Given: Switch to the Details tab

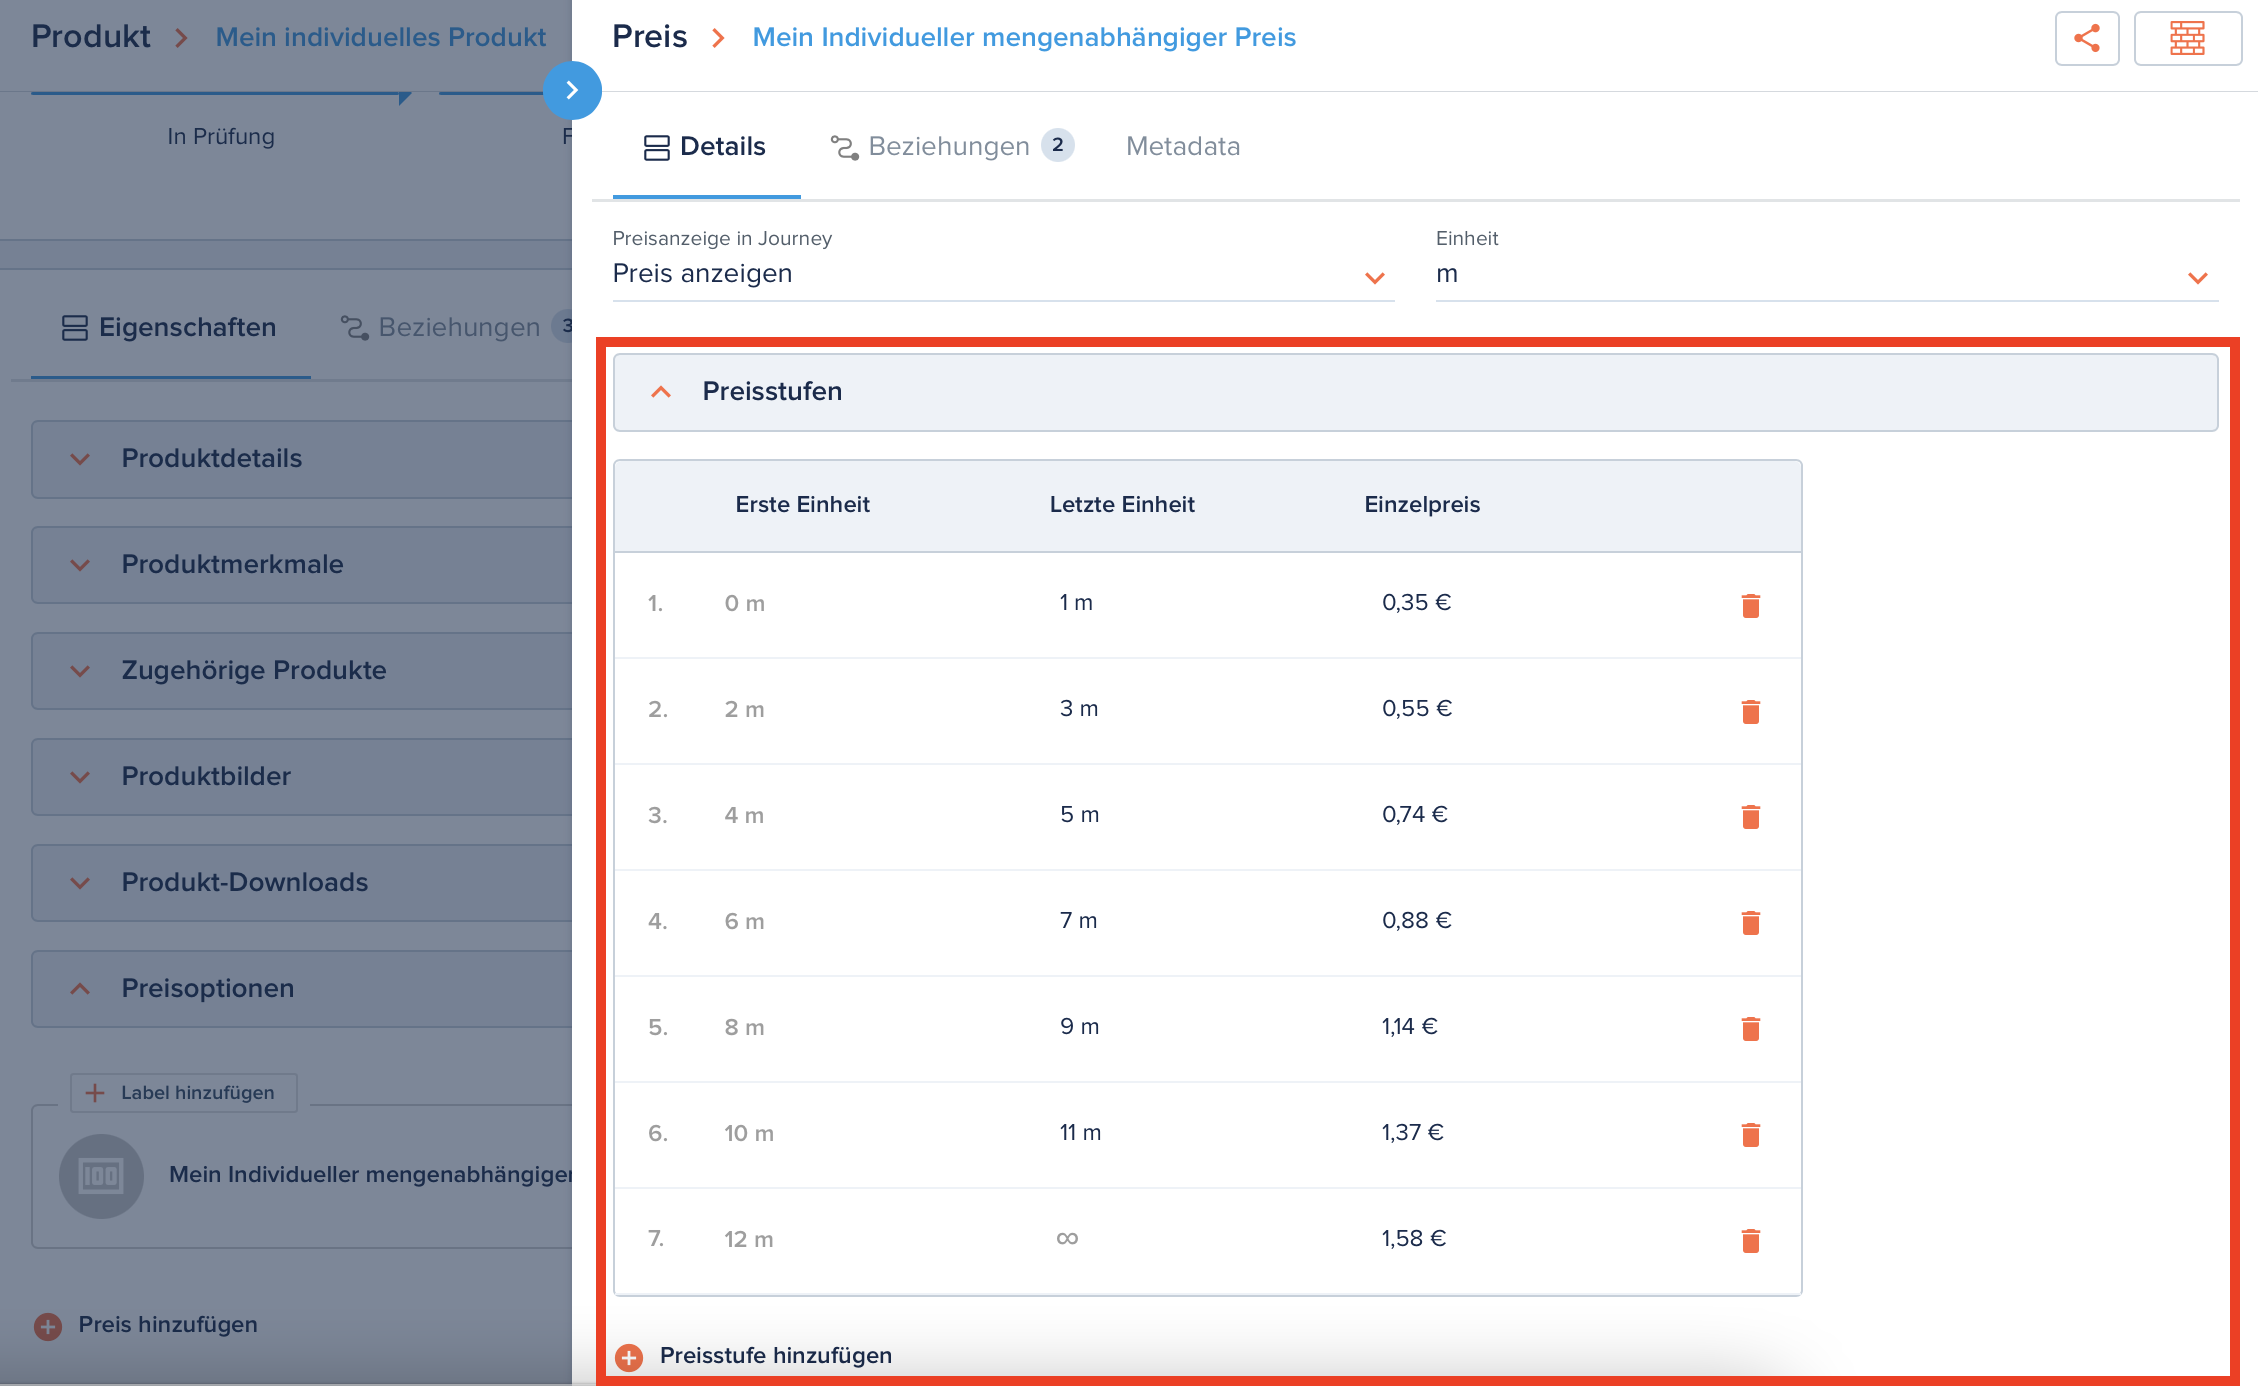Looking at the screenshot, I should (x=706, y=147).
